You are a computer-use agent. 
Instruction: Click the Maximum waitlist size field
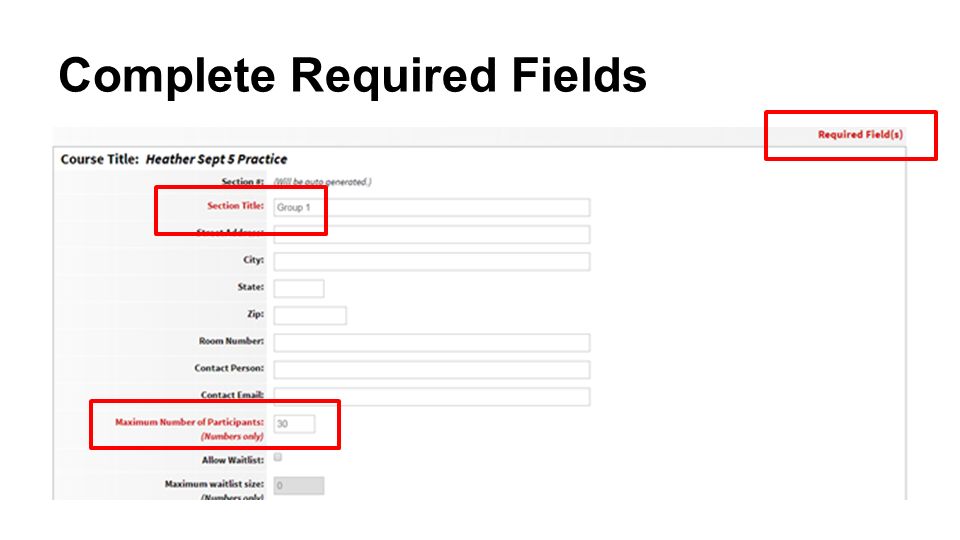click(299, 486)
